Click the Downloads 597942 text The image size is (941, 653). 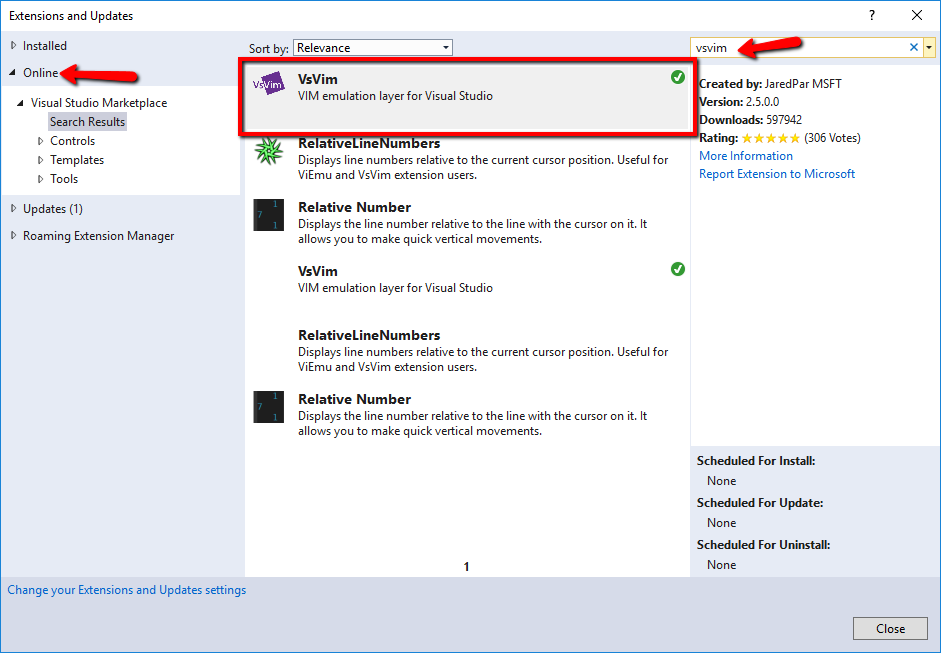pyautogui.click(x=751, y=120)
